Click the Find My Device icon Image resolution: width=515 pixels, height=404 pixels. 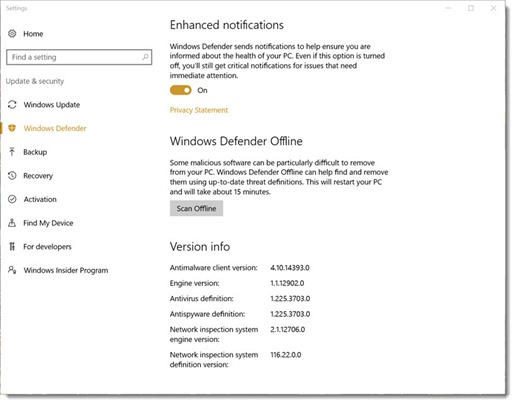(x=12, y=223)
